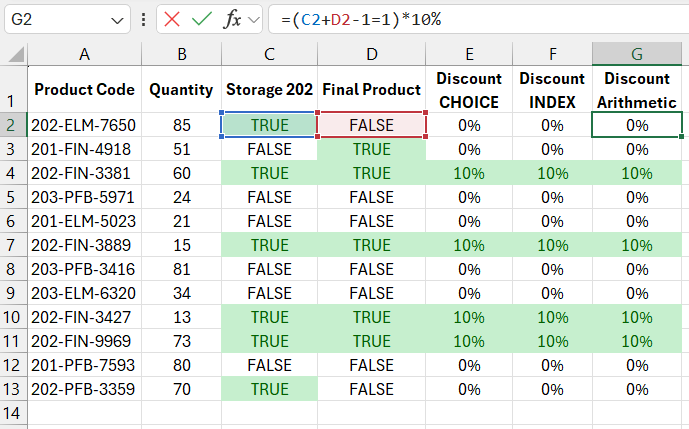This screenshot has height=429, width=689.
Task: Select column E header
Action: (x=469, y=54)
